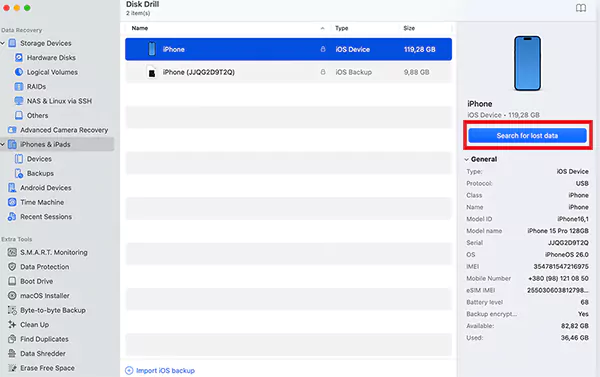The height and width of the screenshot is (377, 600).
Task: Select the RAIDs icon in the sidebar
Action: click(19, 86)
